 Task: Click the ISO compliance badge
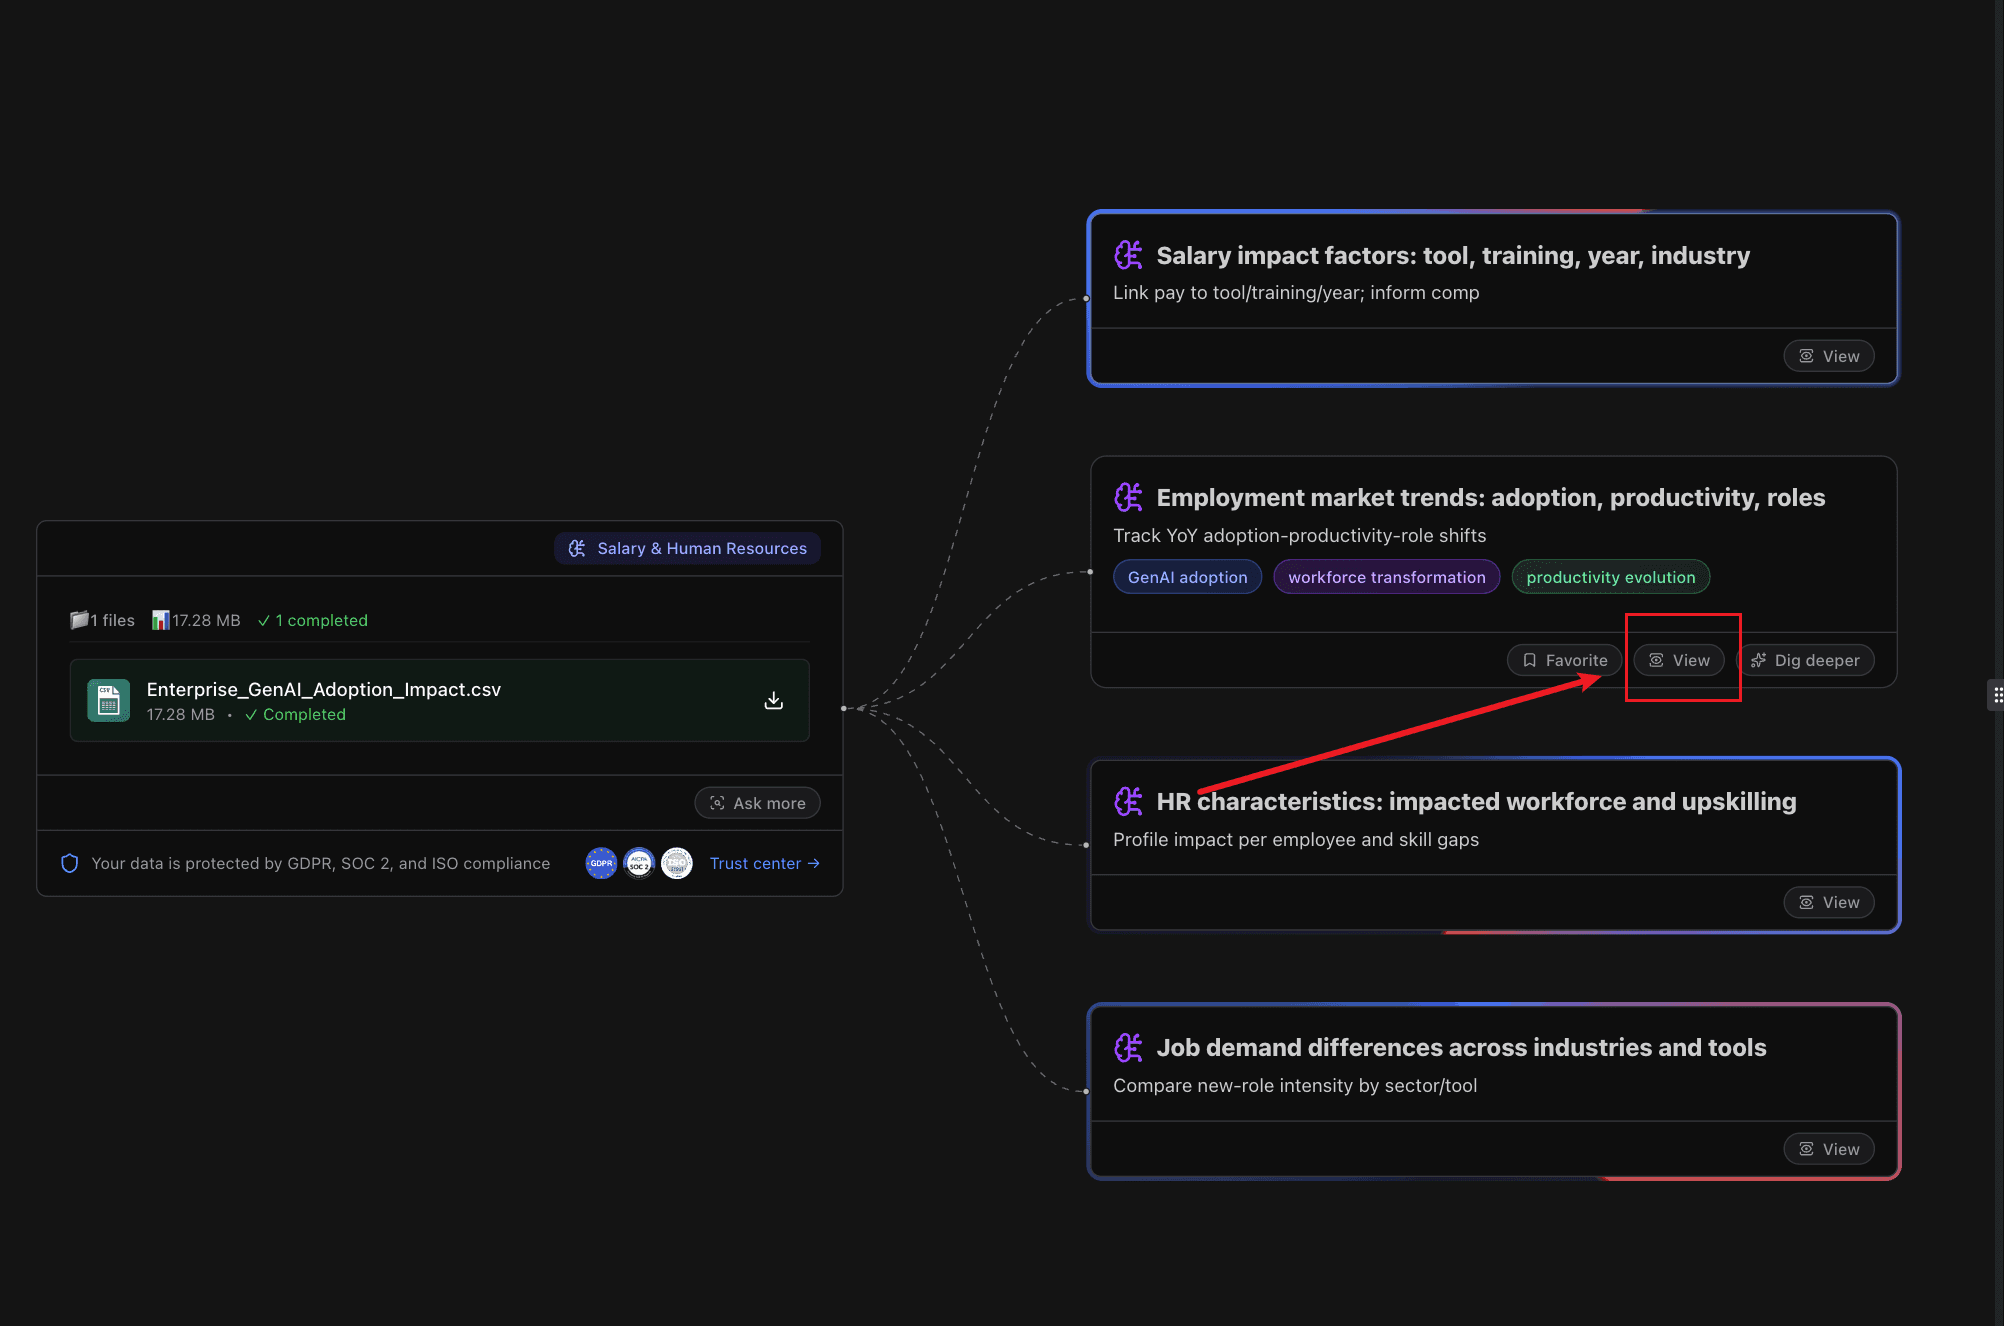pyautogui.click(x=677, y=863)
